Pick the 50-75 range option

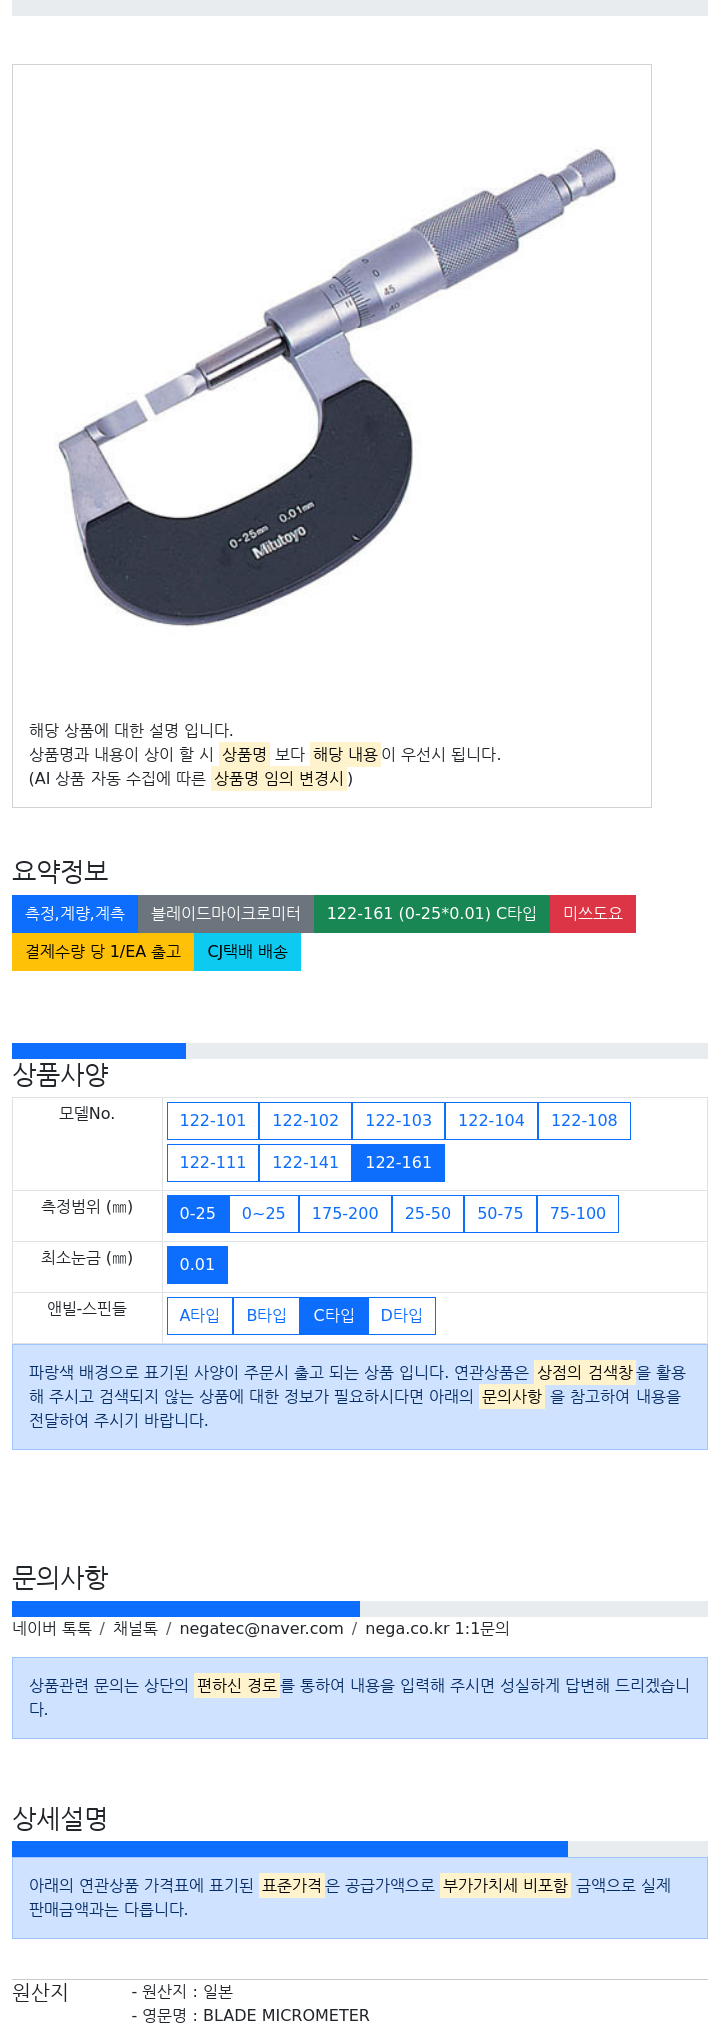click(500, 1214)
